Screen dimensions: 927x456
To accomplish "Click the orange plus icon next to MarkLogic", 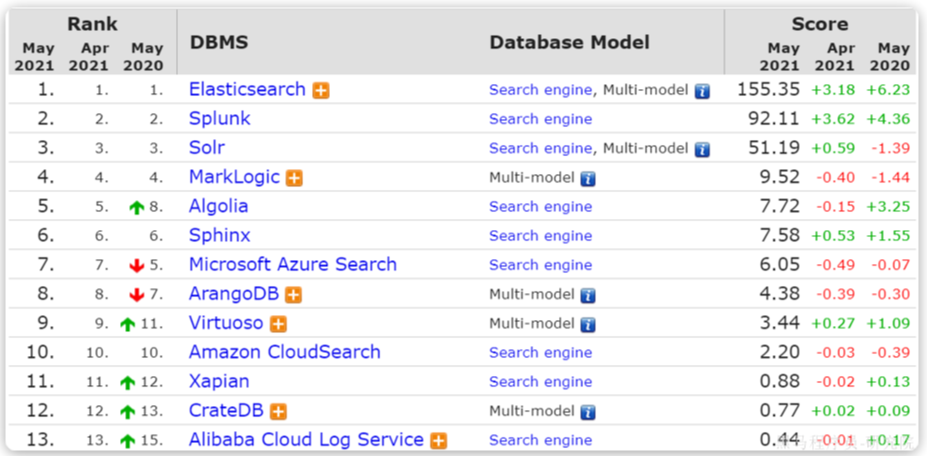I will tap(294, 178).
